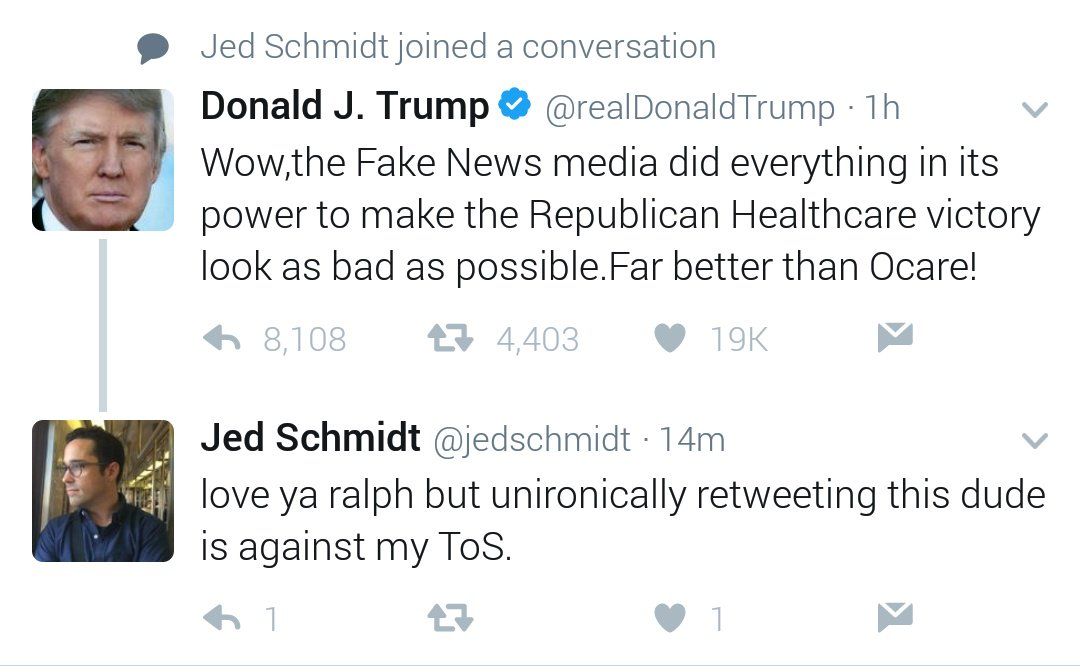Open the 1h timestamp of Trump's tweet
This screenshot has width=1080, height=672.
pyautogui.click(x=882, y=107)
